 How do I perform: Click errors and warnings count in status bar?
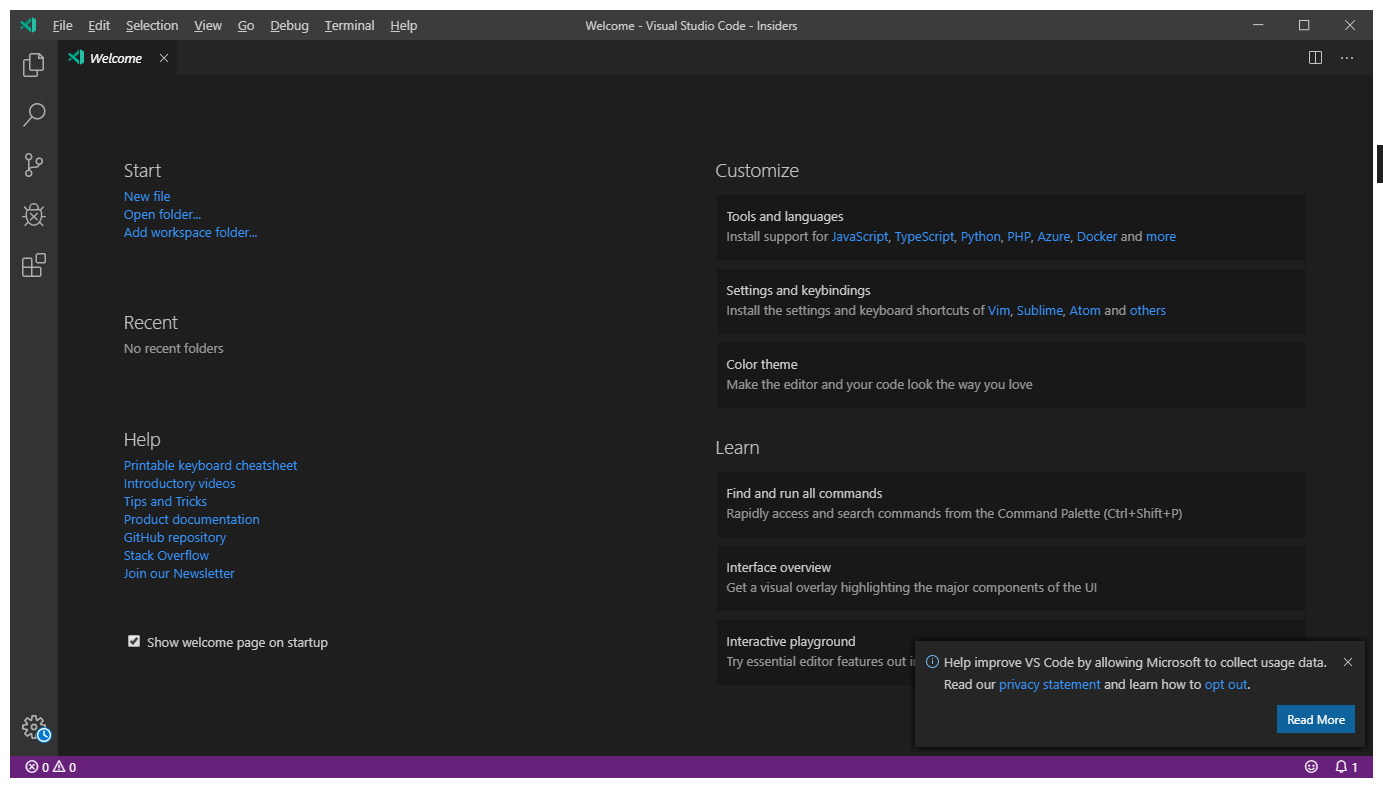51,767
